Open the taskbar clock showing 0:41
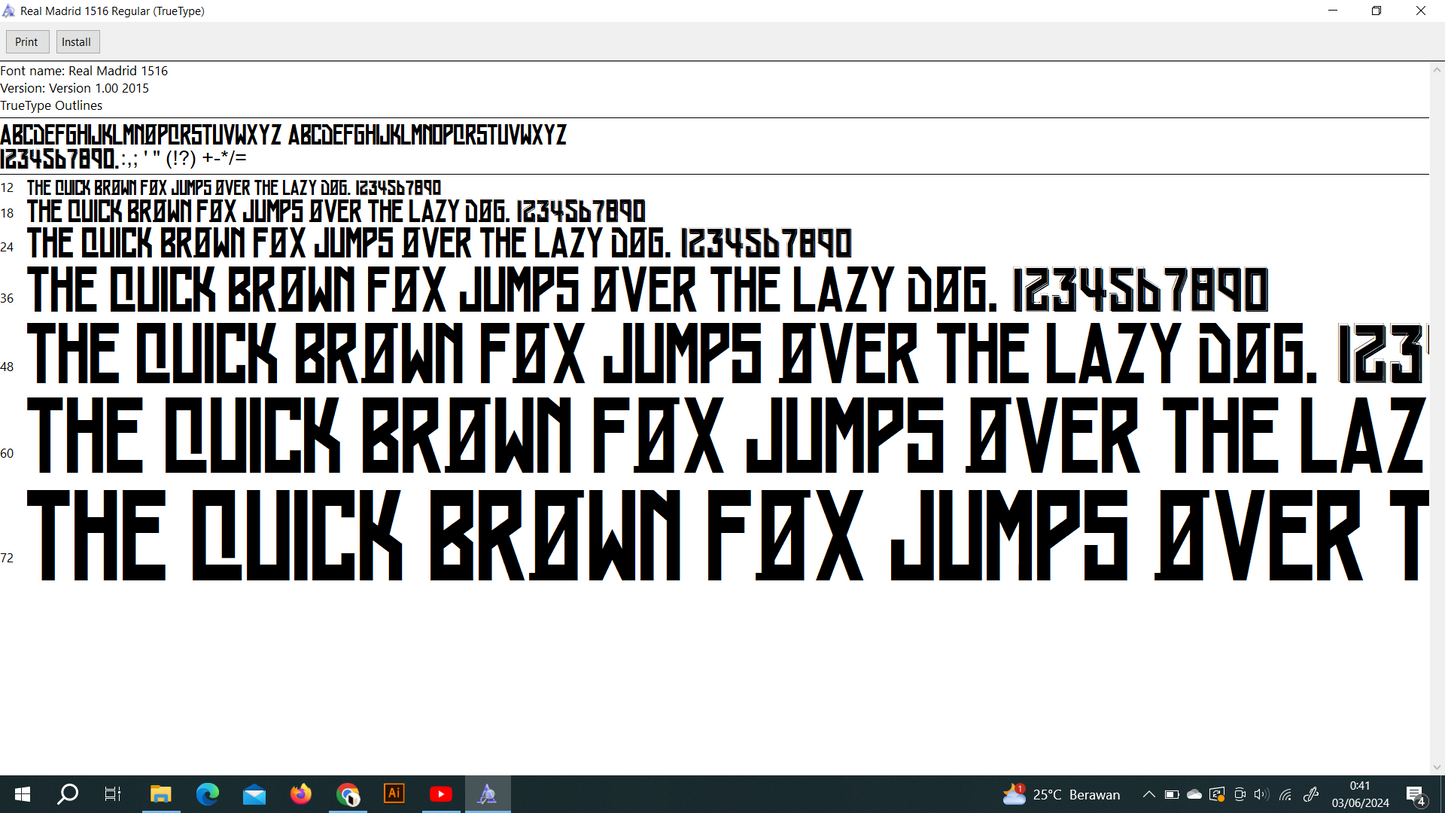 (x=1360, y=795)
